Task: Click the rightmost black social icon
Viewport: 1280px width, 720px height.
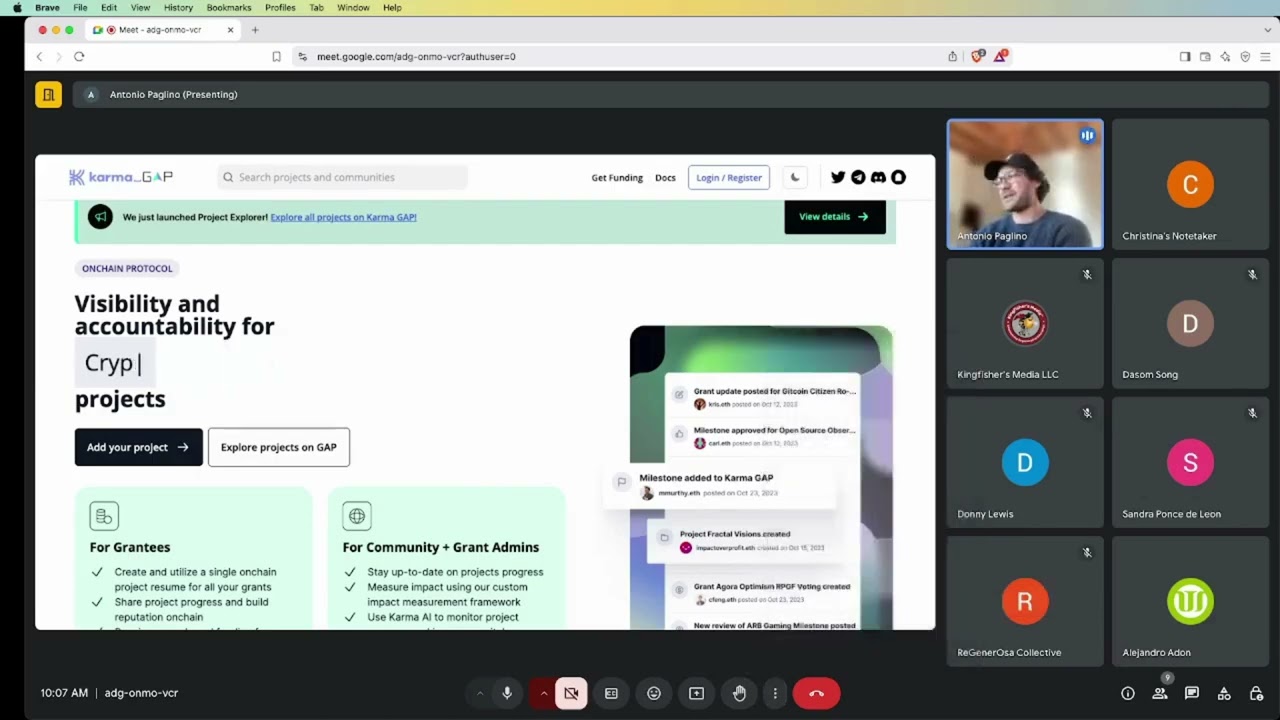Action: click(898, 178)
